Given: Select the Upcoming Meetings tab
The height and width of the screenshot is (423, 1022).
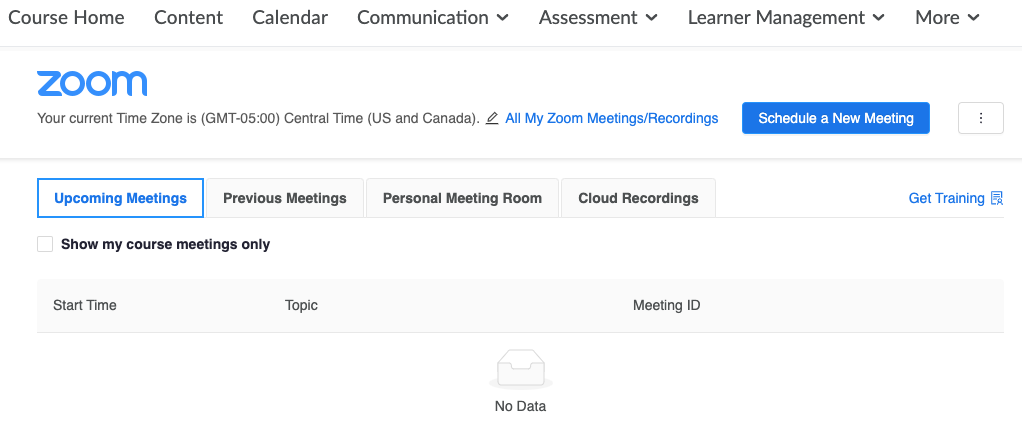Looking at the screenshot, I should pos(120,198).
